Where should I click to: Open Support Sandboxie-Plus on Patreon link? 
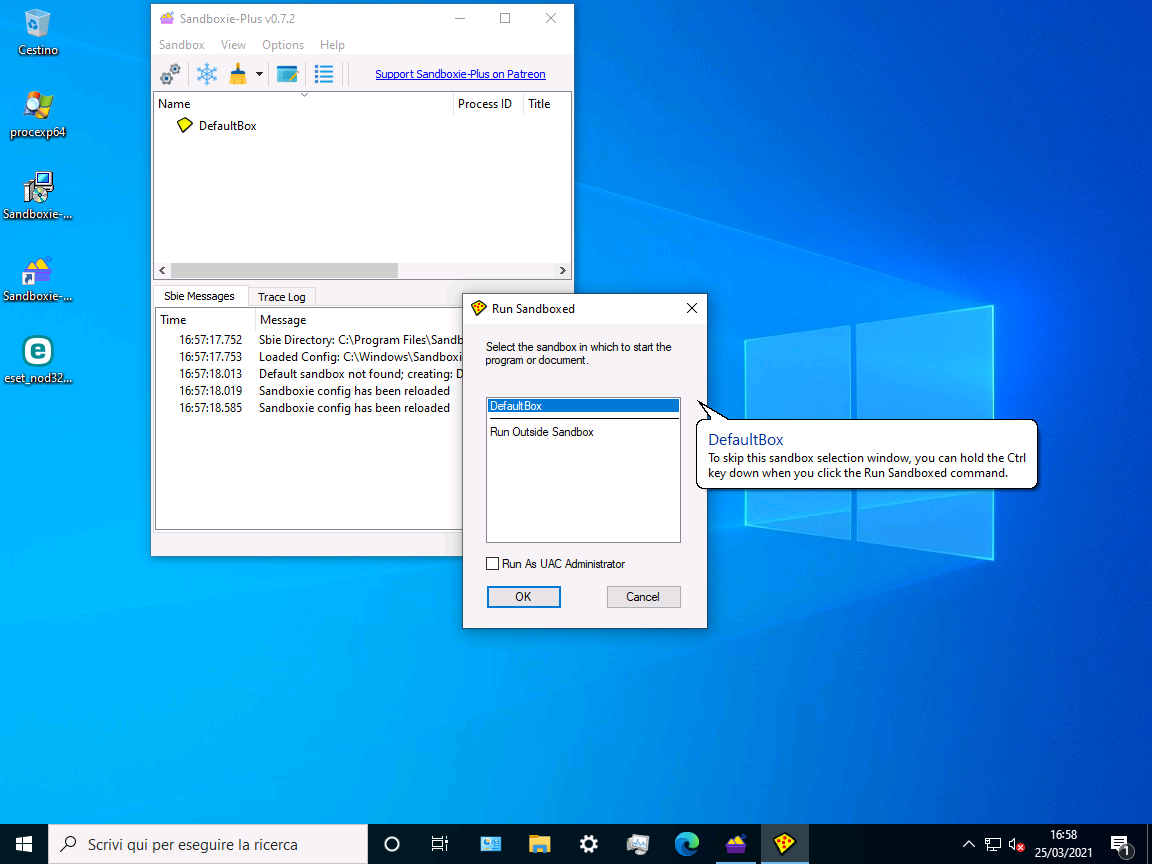(x=460, y=74)
